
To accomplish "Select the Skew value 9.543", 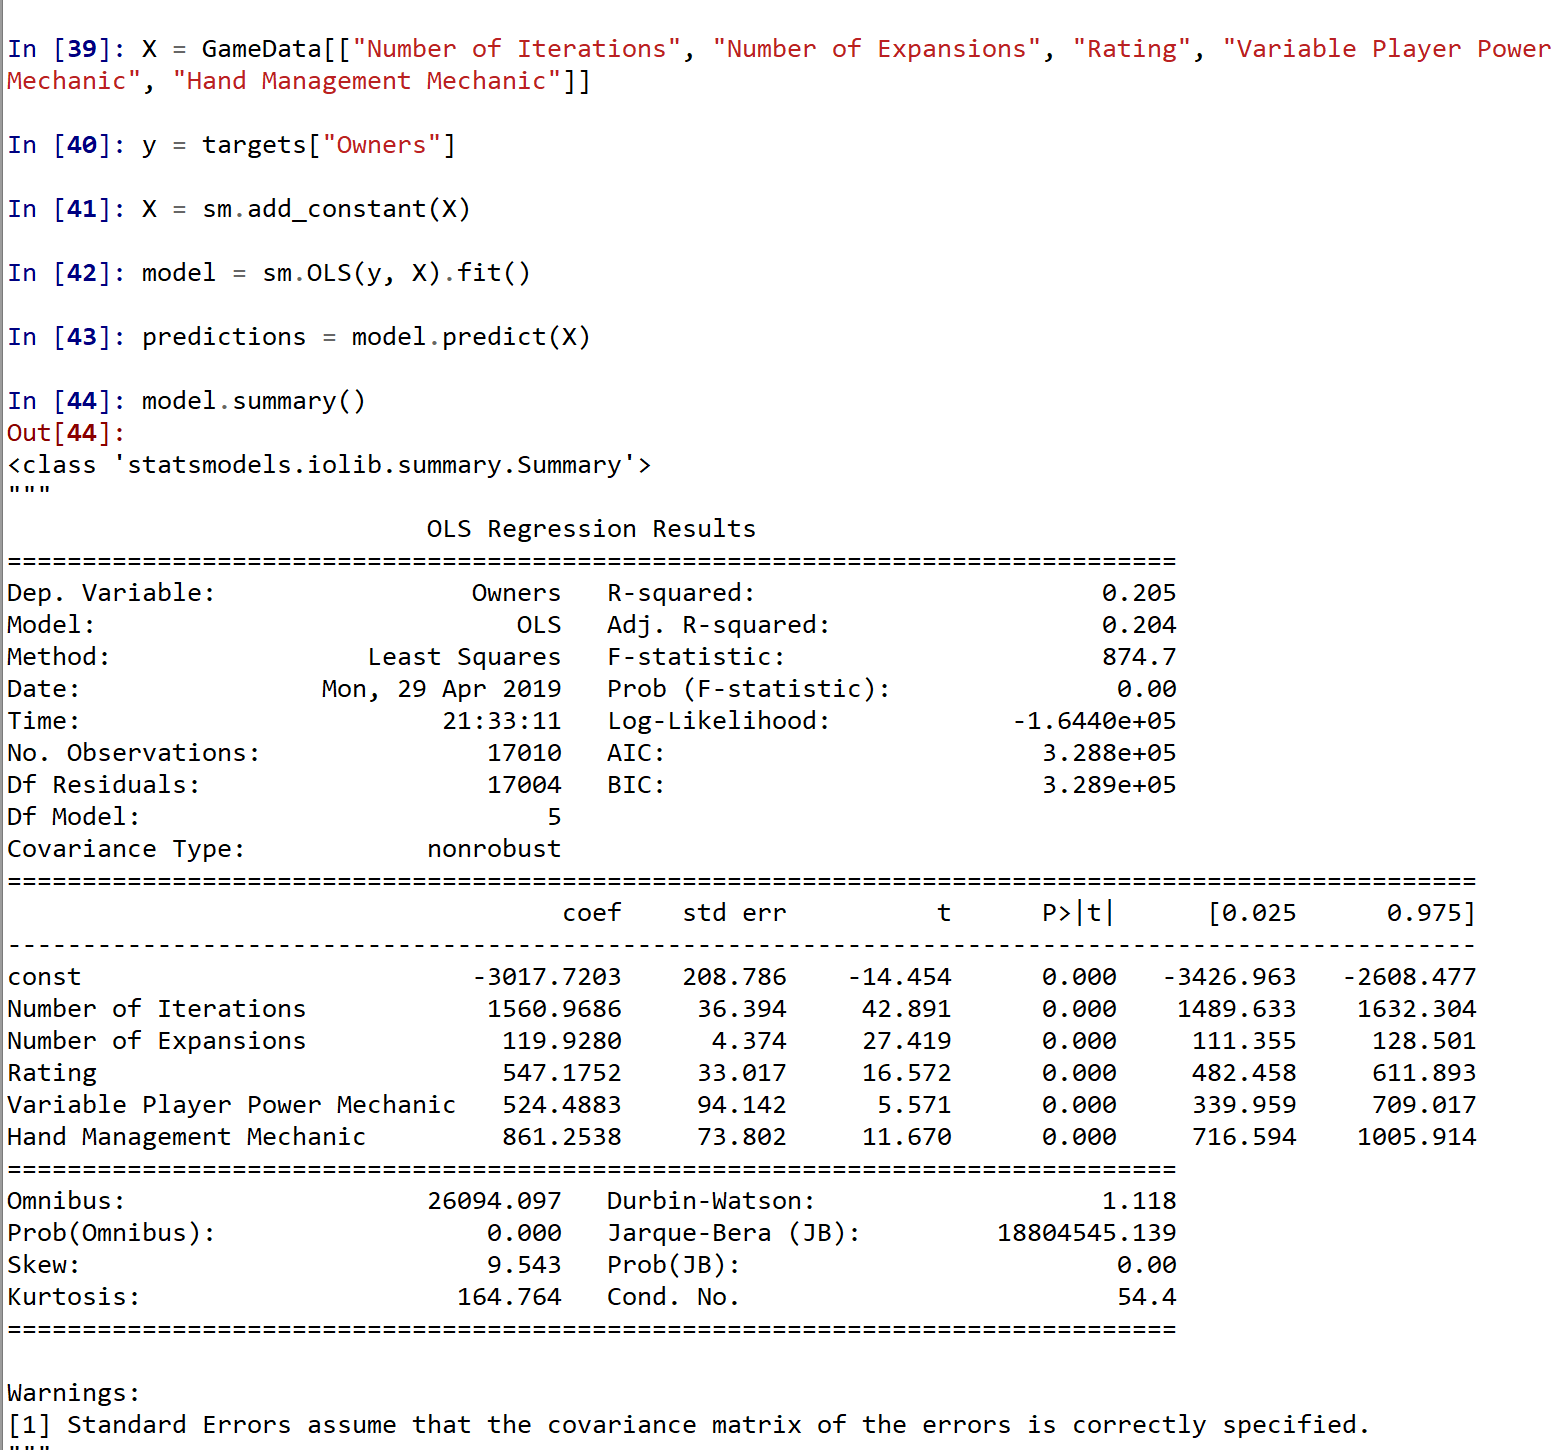I will (x=524, y=1265).
